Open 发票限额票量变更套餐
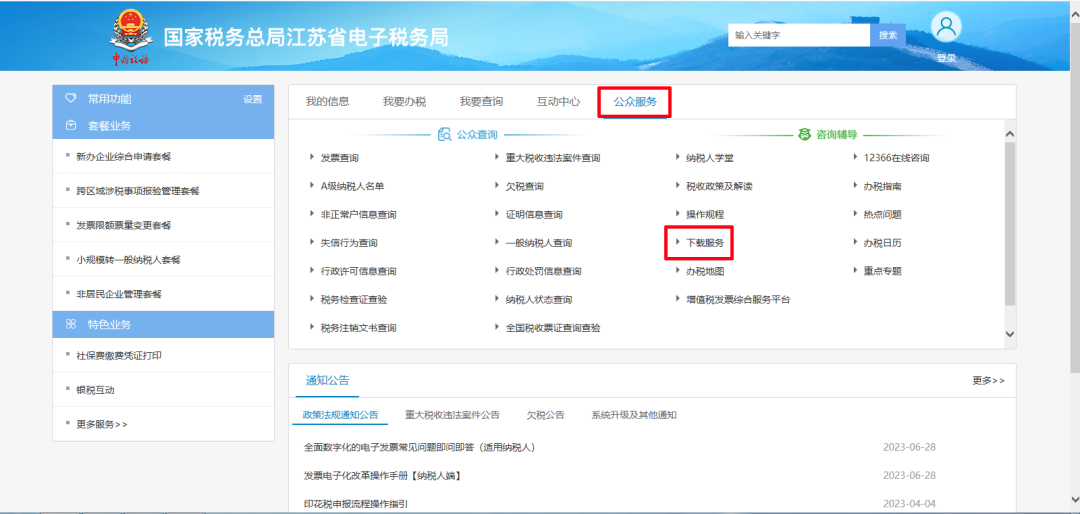The image size is (1080, 514). pyautogui.click(x=123, y=225)
